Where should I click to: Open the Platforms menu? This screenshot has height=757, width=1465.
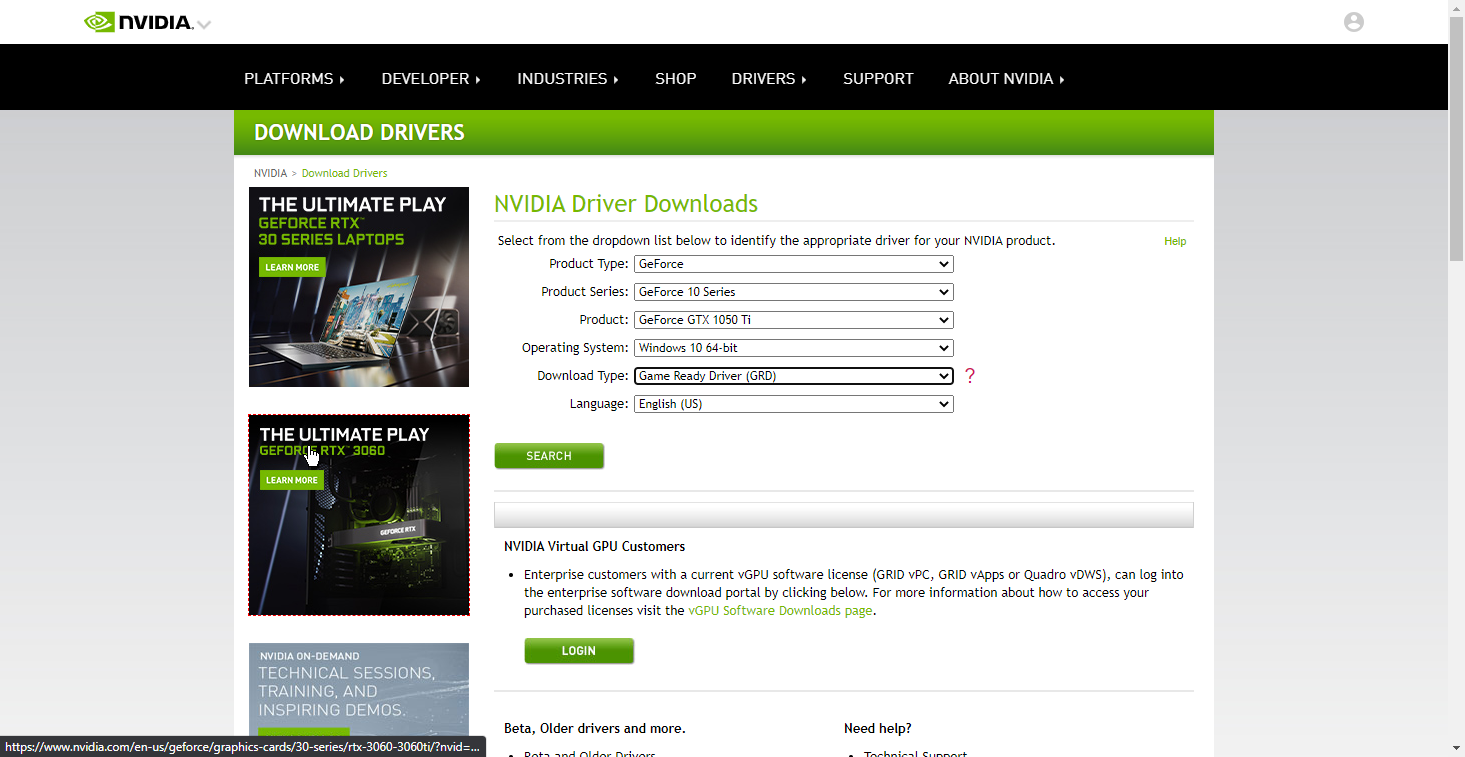(293, 79)
